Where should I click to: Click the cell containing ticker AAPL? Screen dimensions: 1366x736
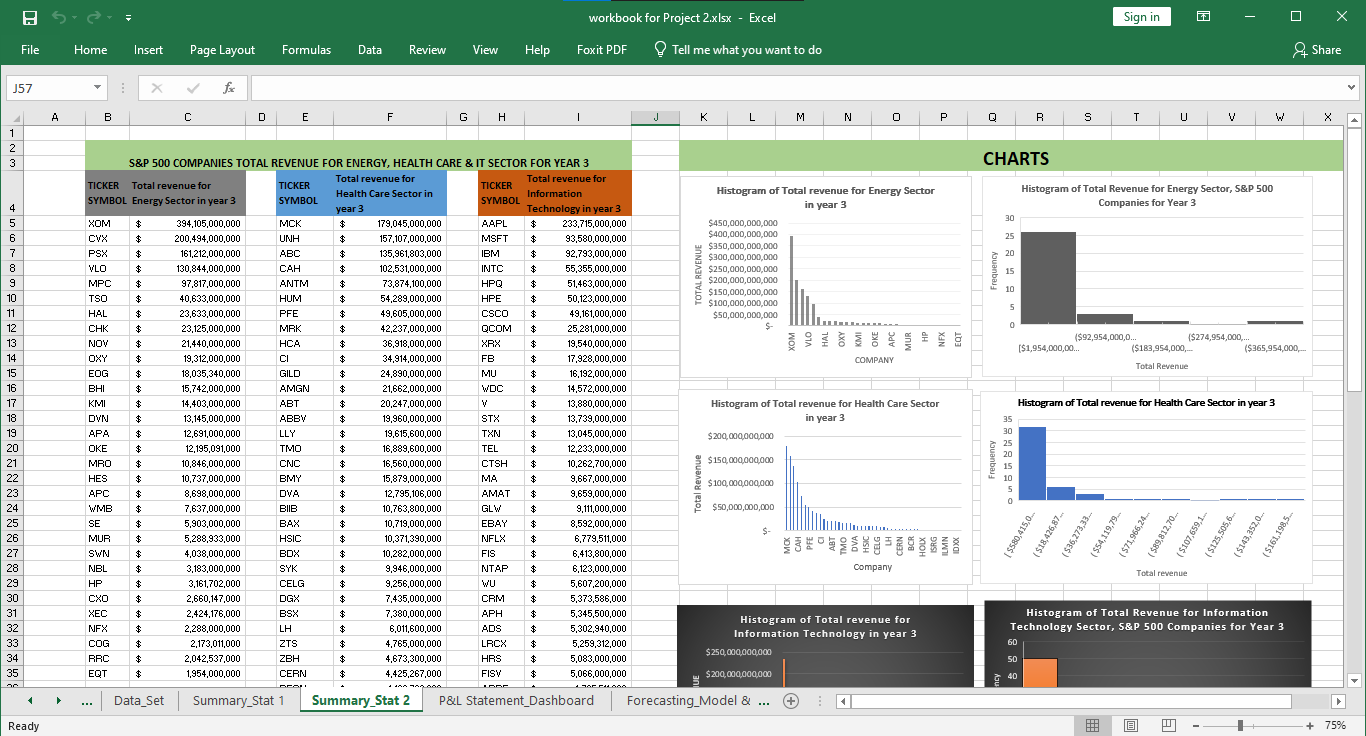(x=501, y=223)
